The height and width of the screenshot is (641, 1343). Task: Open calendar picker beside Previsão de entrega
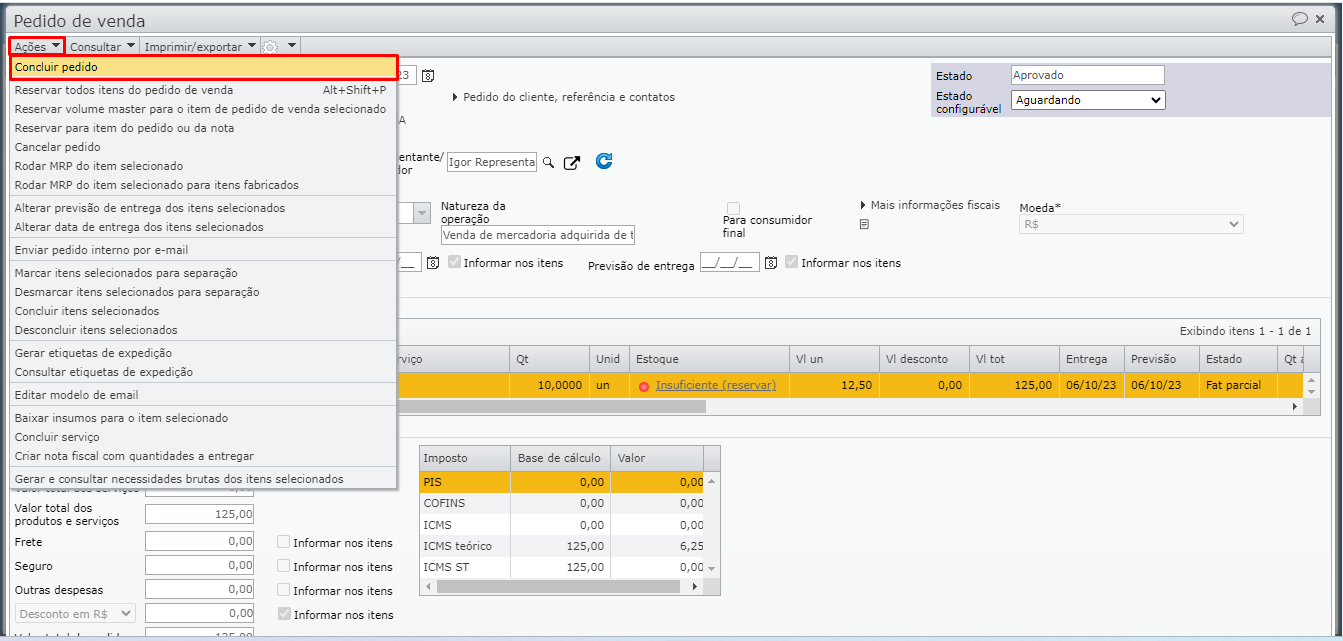pyautogui.click(x=771, y=263)
